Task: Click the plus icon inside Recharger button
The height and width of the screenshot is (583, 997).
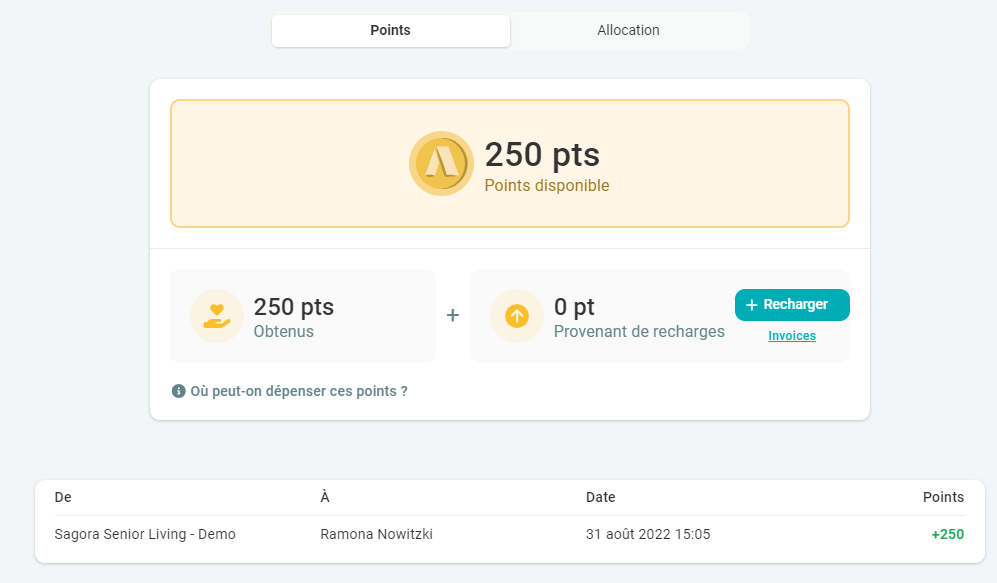Action: click(x=752, y=305)
